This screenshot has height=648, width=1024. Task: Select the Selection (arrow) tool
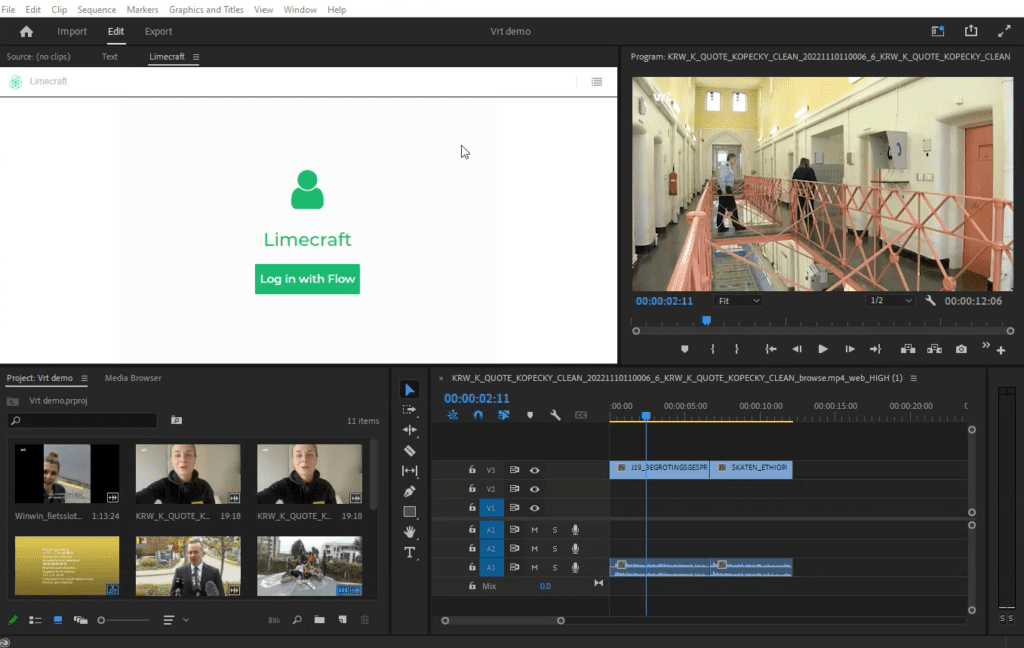[x=409, y=390]
